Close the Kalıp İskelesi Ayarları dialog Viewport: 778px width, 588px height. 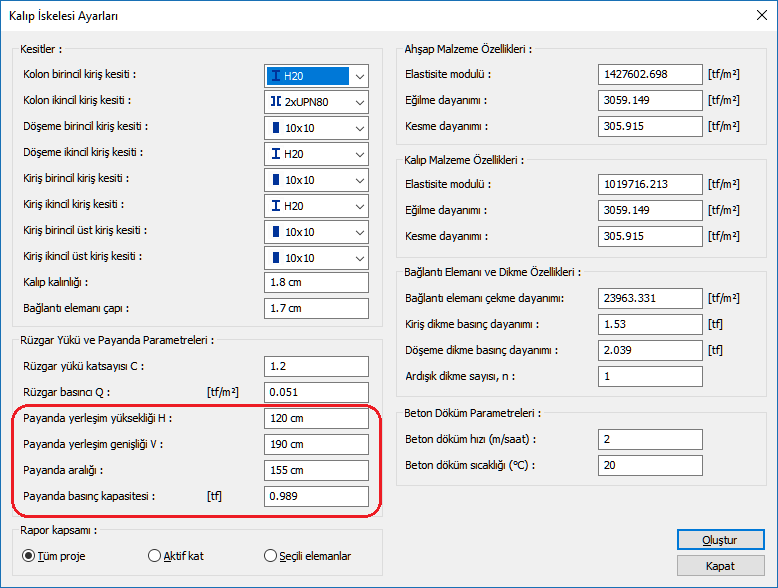tap(755, 15)
